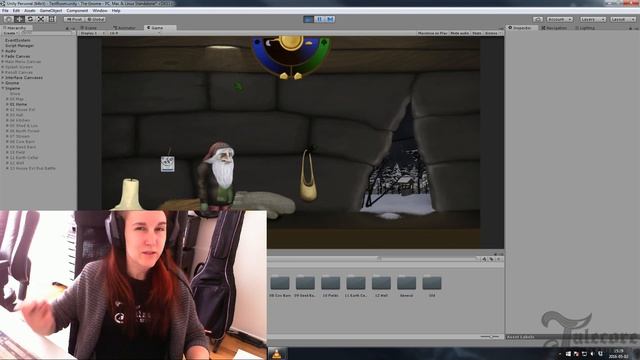640x360 pixels.
Task: Open the File menu
Action: [5, 11]
